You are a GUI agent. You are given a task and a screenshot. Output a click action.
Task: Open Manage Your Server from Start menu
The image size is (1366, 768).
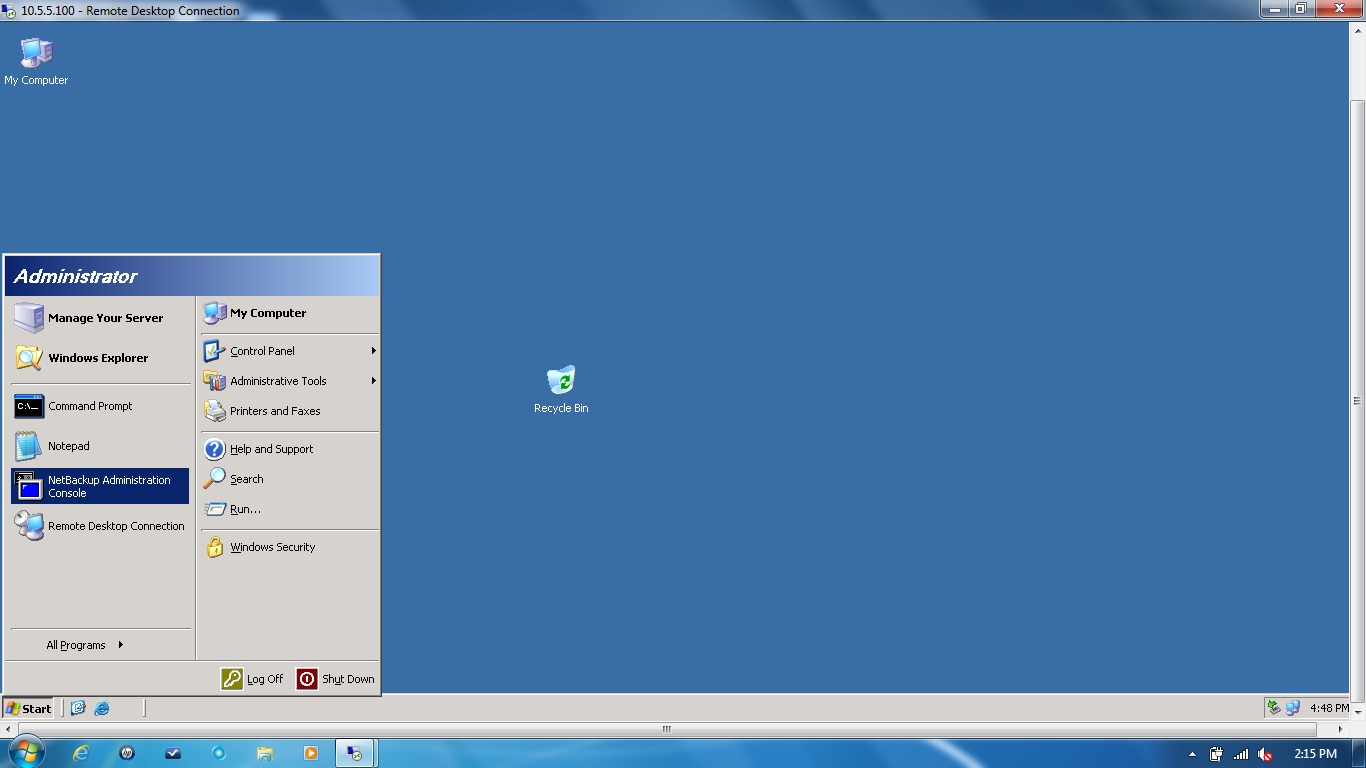point(100,318)
